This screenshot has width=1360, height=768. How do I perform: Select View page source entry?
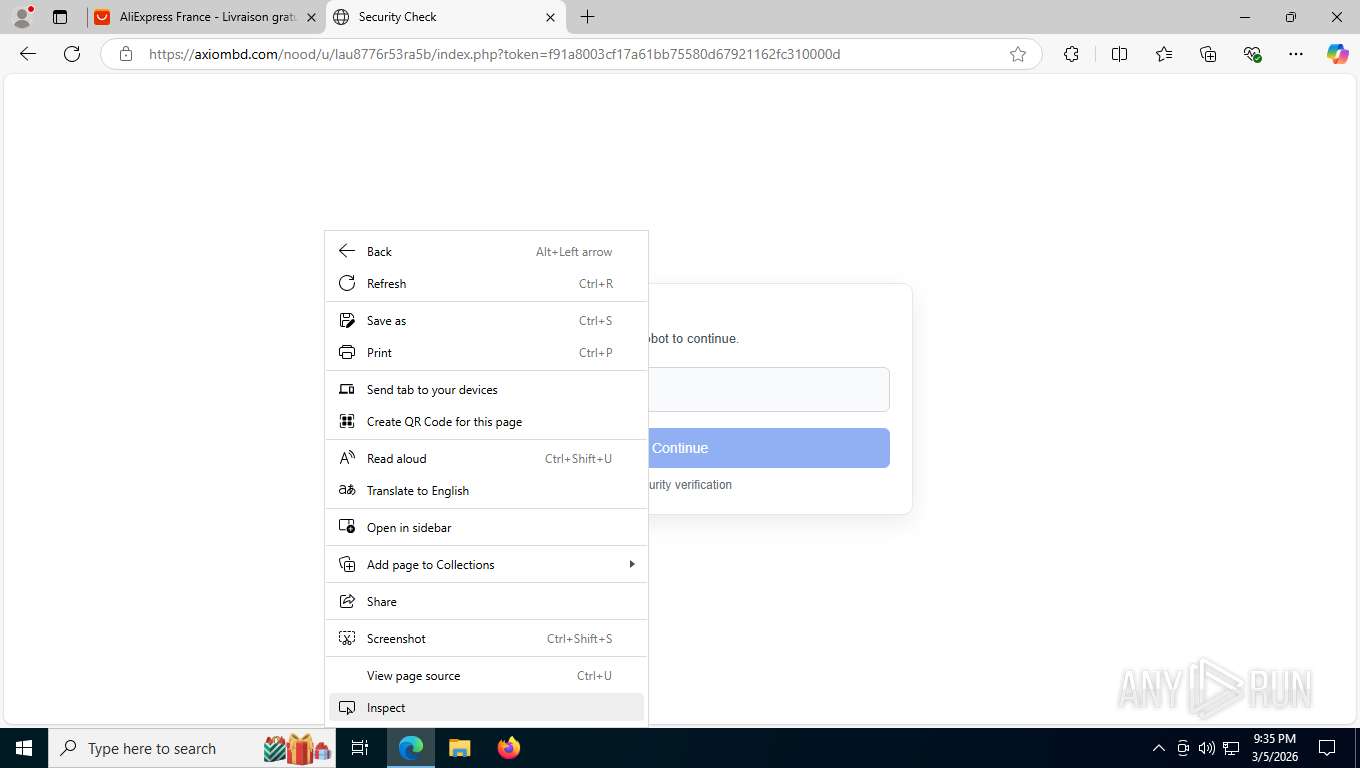(486, 676)
